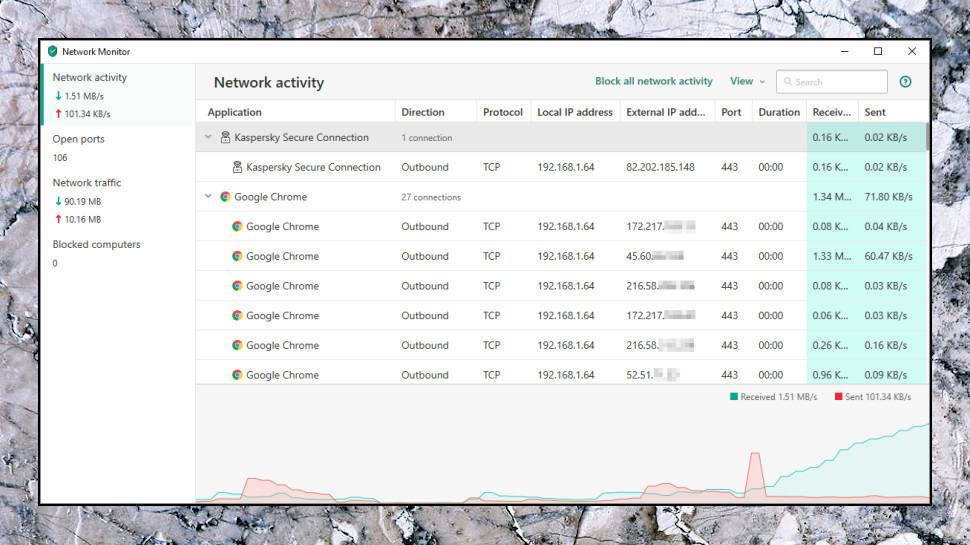Image resolution: width=970 pixels, height=545 pixels.
Task: Open the help question mark icon
Action: [x=905, y=82]
